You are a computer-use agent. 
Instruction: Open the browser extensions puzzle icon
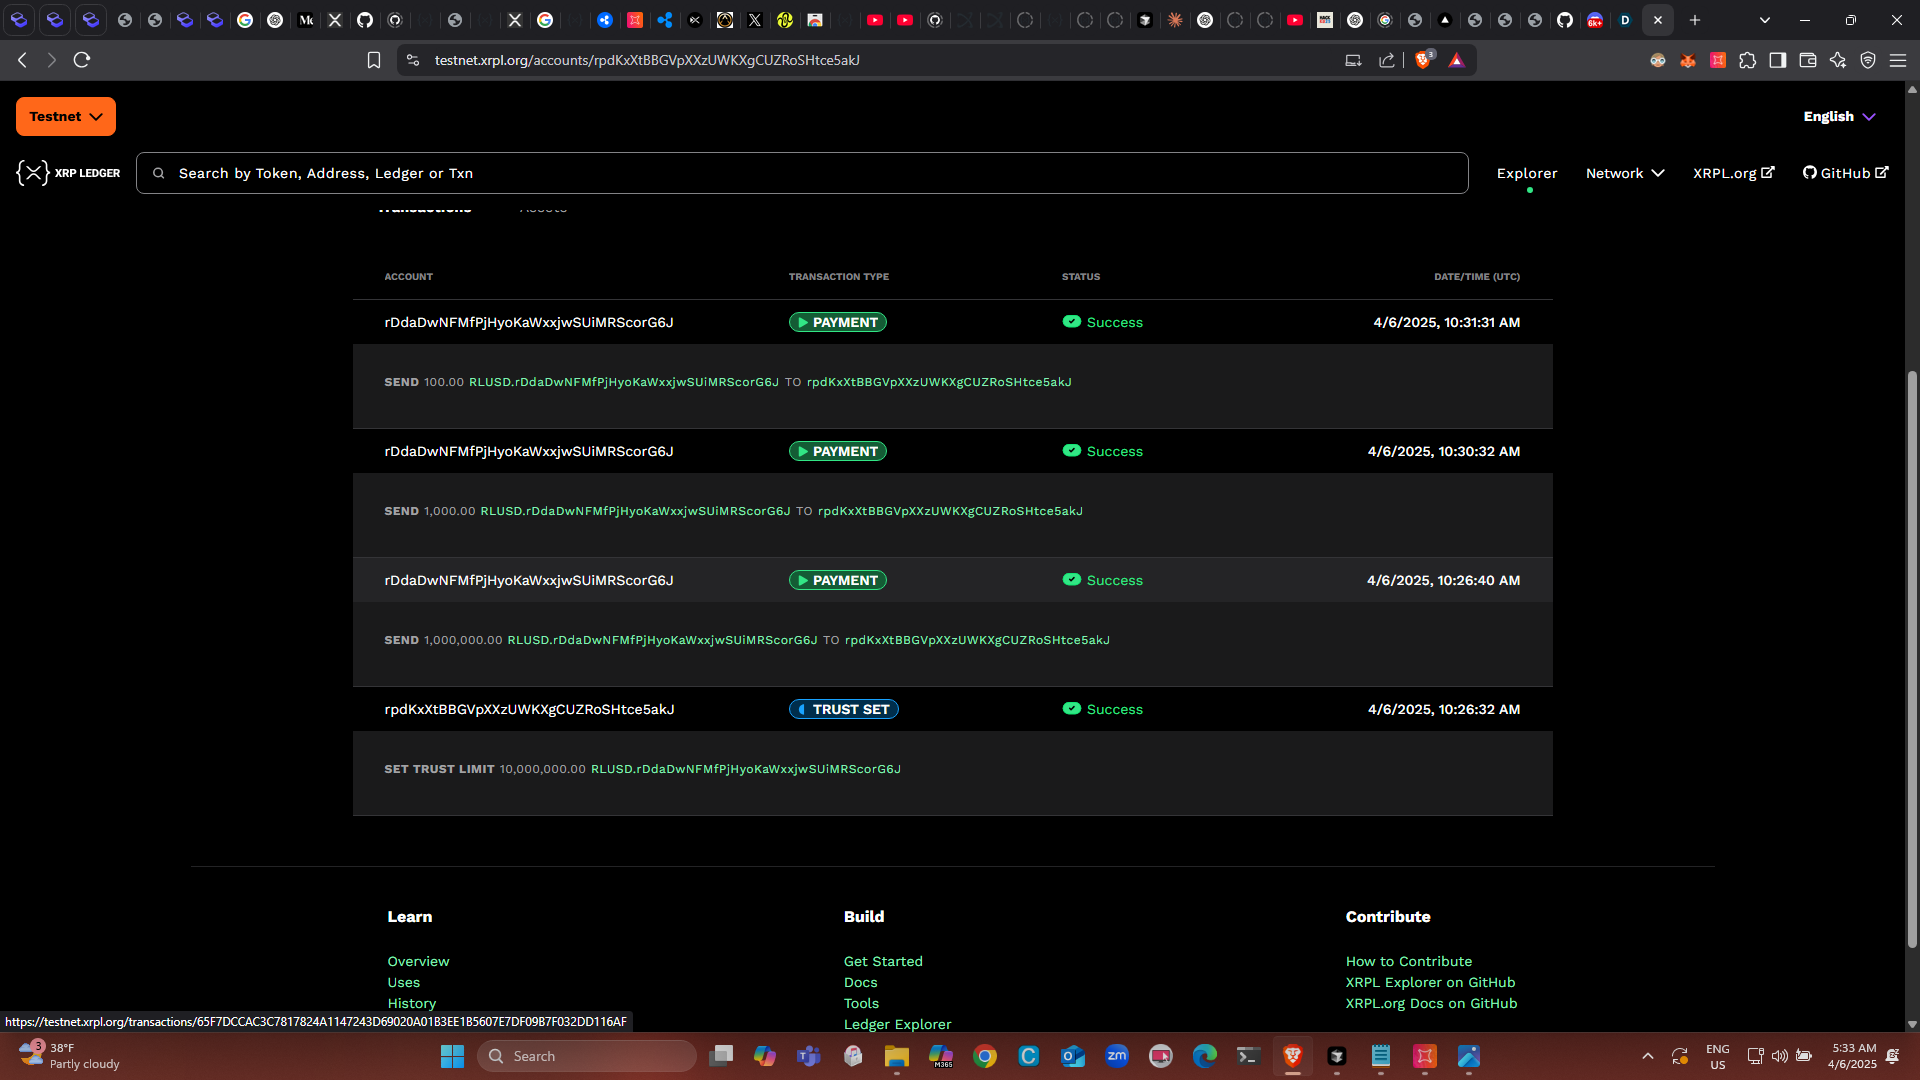coord(1747,60)
